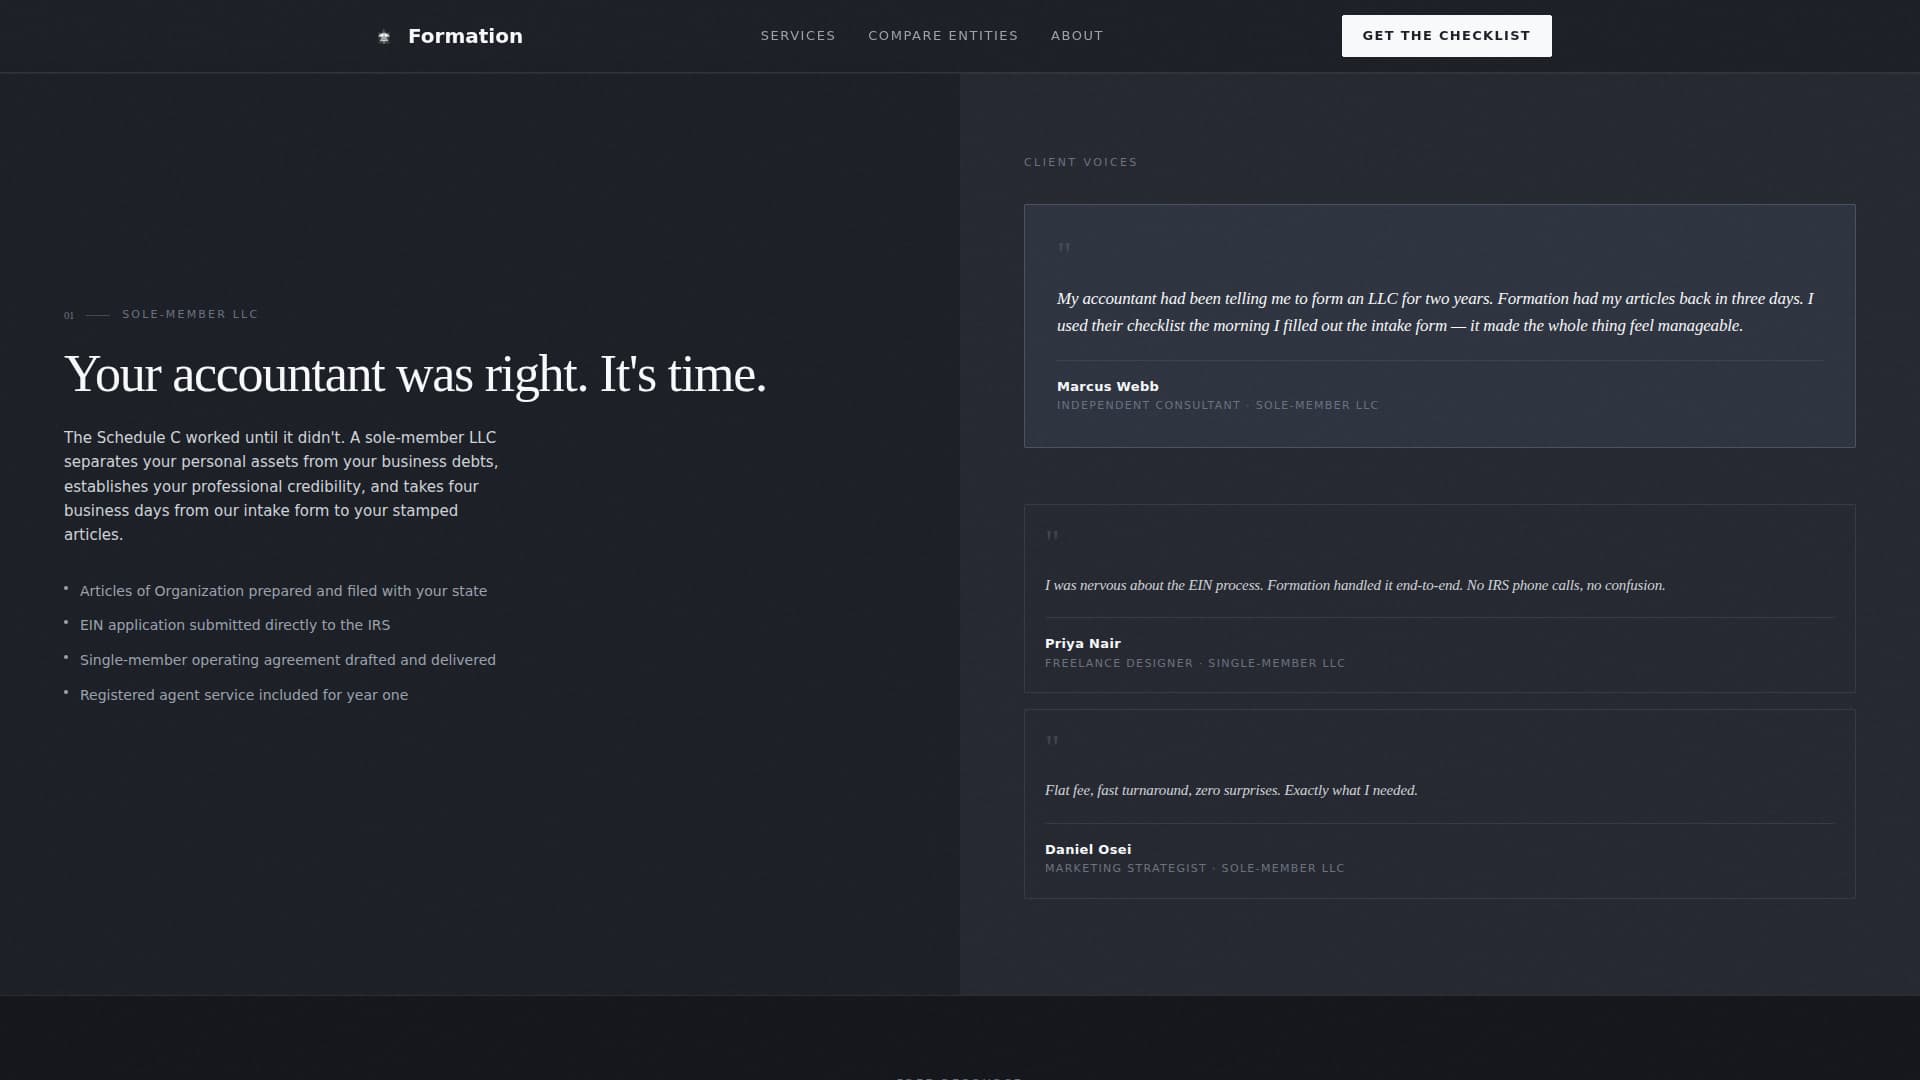Open the Daniel Osei testimonial quote
Image resolution: width=1920 pixels, height=1080 pixels.
click(x=1231, y=790)
